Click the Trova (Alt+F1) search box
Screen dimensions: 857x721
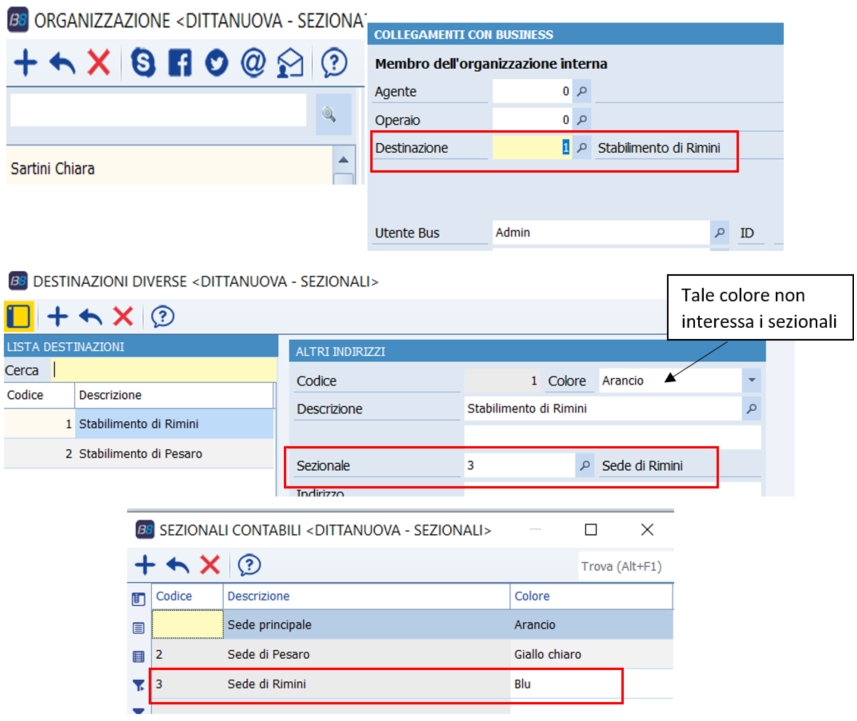pos(626,566)
